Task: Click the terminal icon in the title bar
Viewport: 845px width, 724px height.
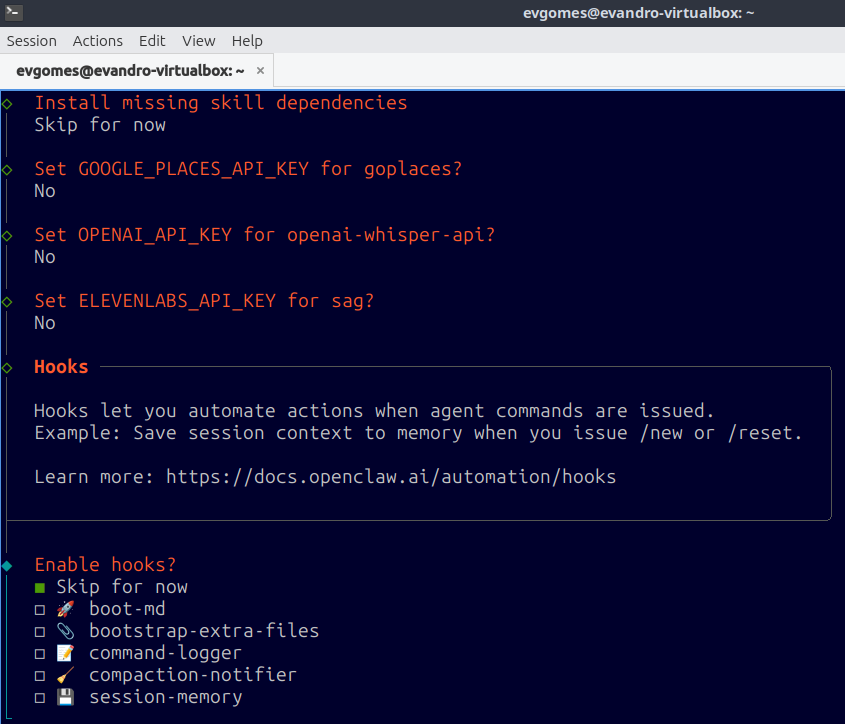Action: click(13, 12)
